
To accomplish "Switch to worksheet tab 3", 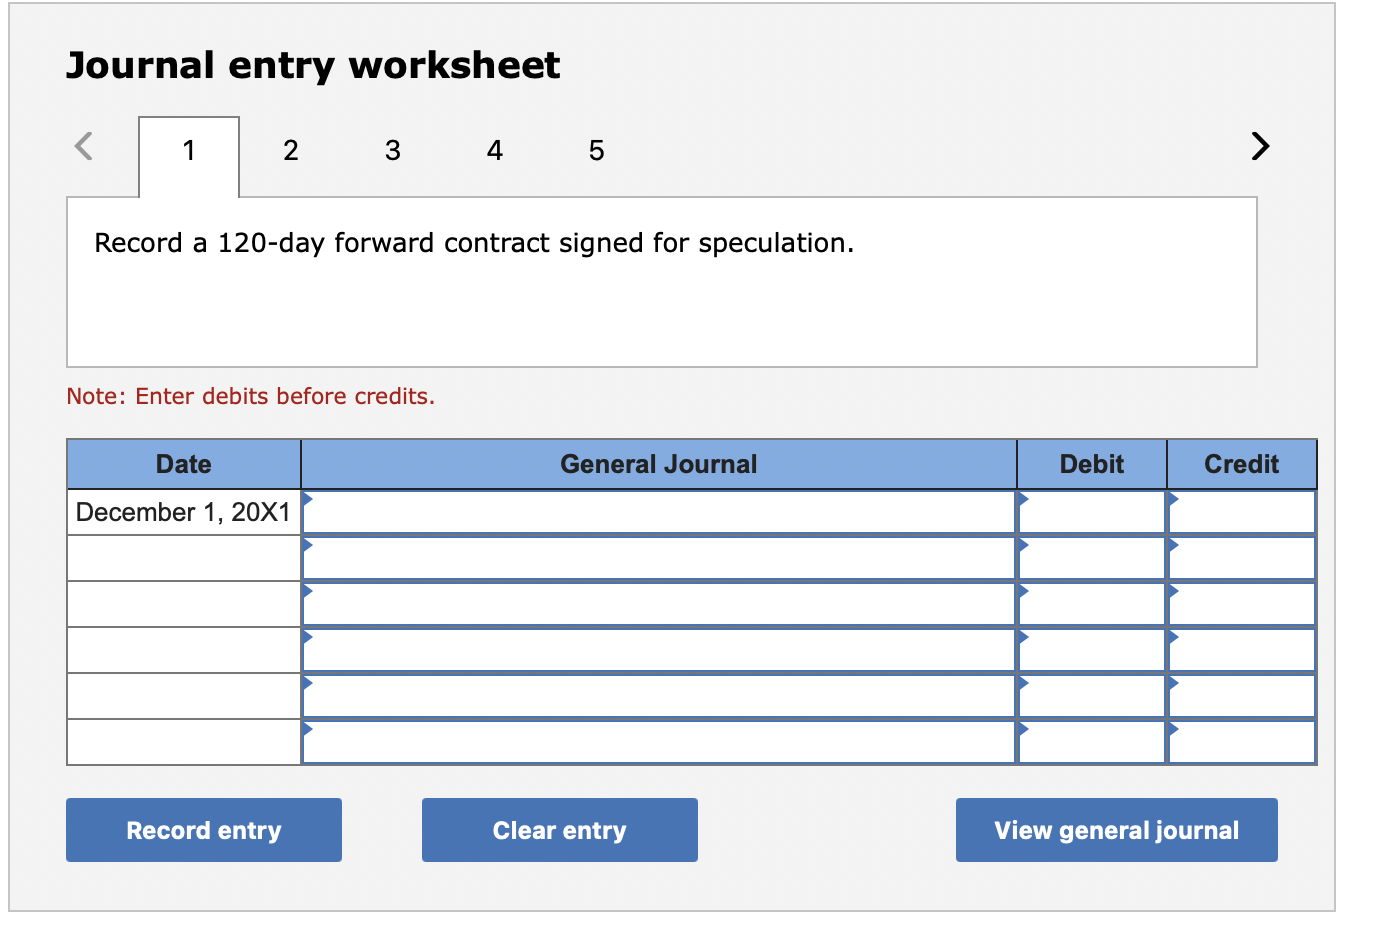I will pos(393,151).
